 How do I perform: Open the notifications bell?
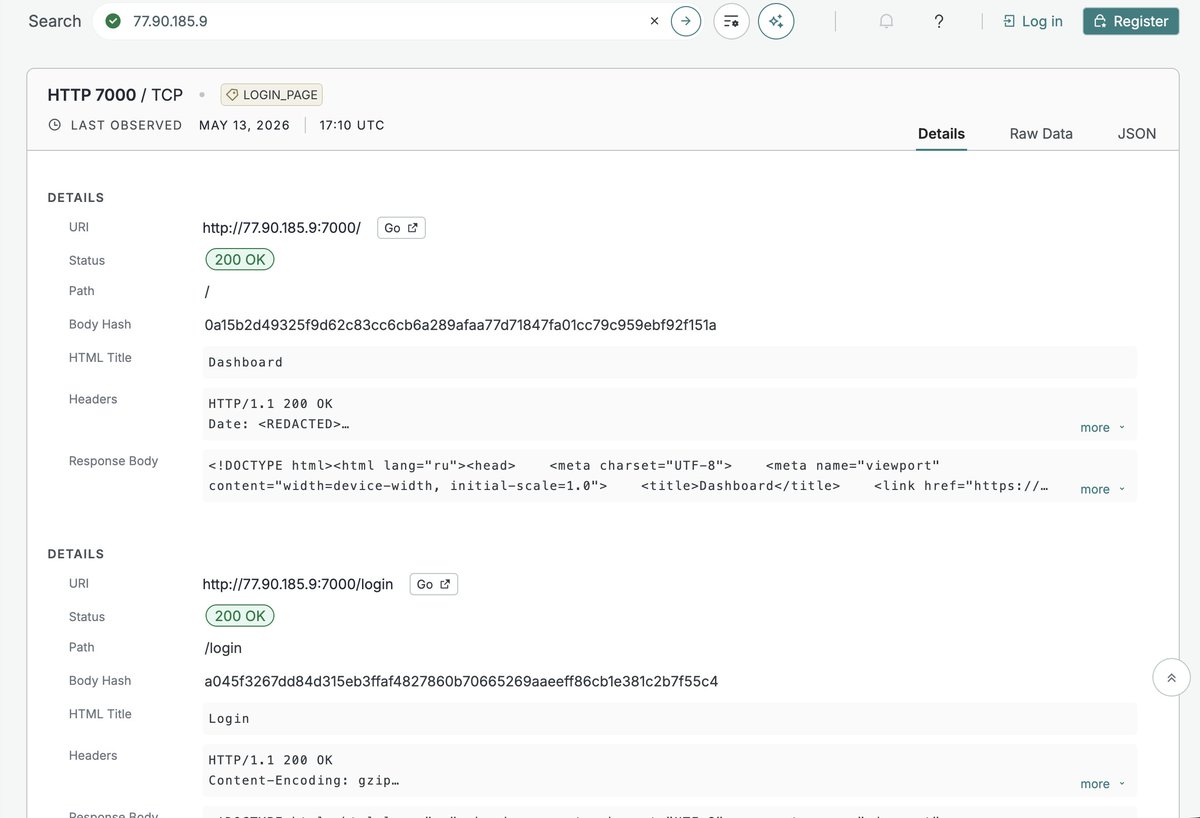pos(886,21)
